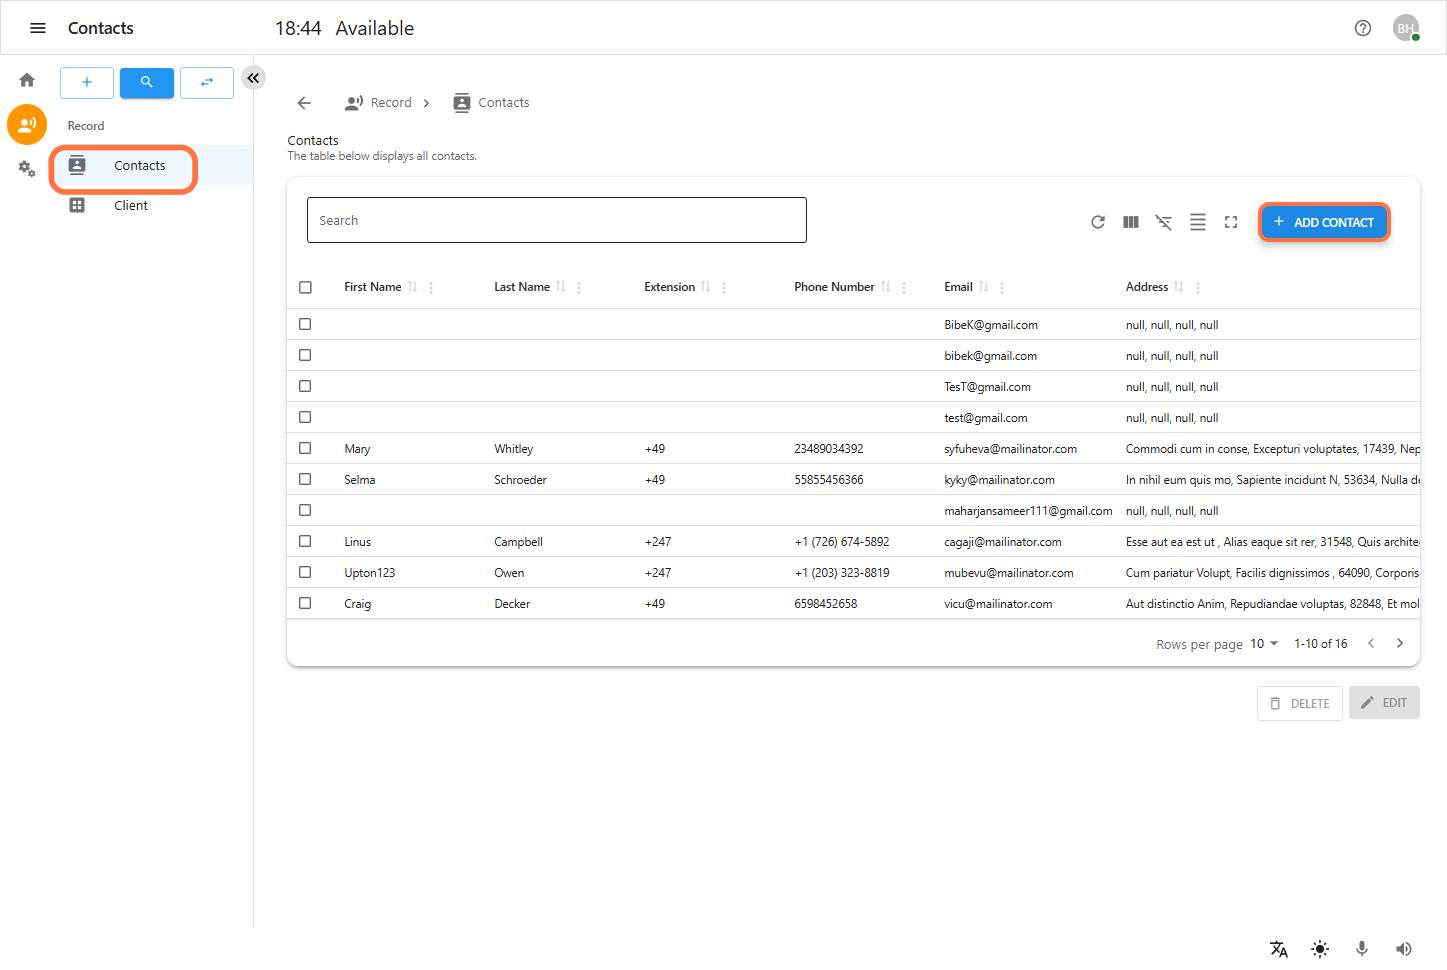Click into the Search field
This screenshot has height=970, width=1447.
(556, 220)
